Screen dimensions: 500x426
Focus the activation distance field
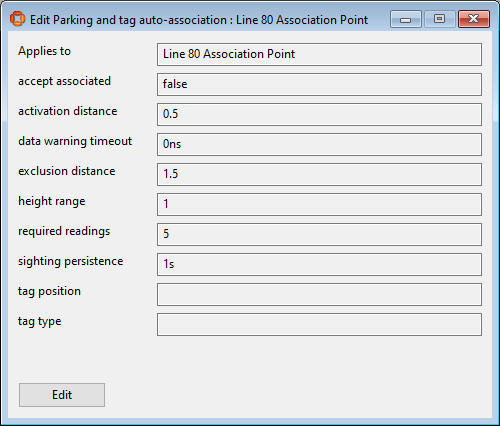[319, 114]
